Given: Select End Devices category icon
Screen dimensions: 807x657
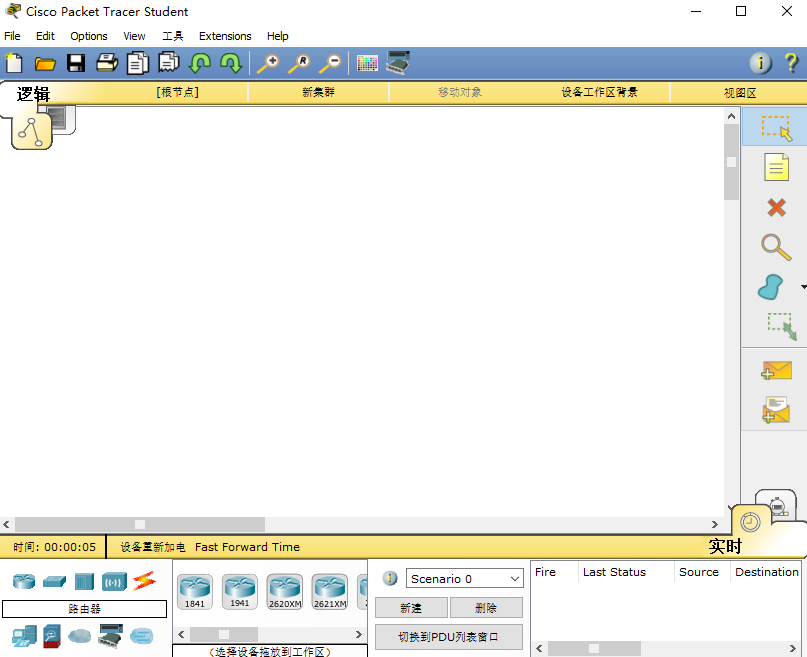Looking at the screenshot, I should (25, 636).
